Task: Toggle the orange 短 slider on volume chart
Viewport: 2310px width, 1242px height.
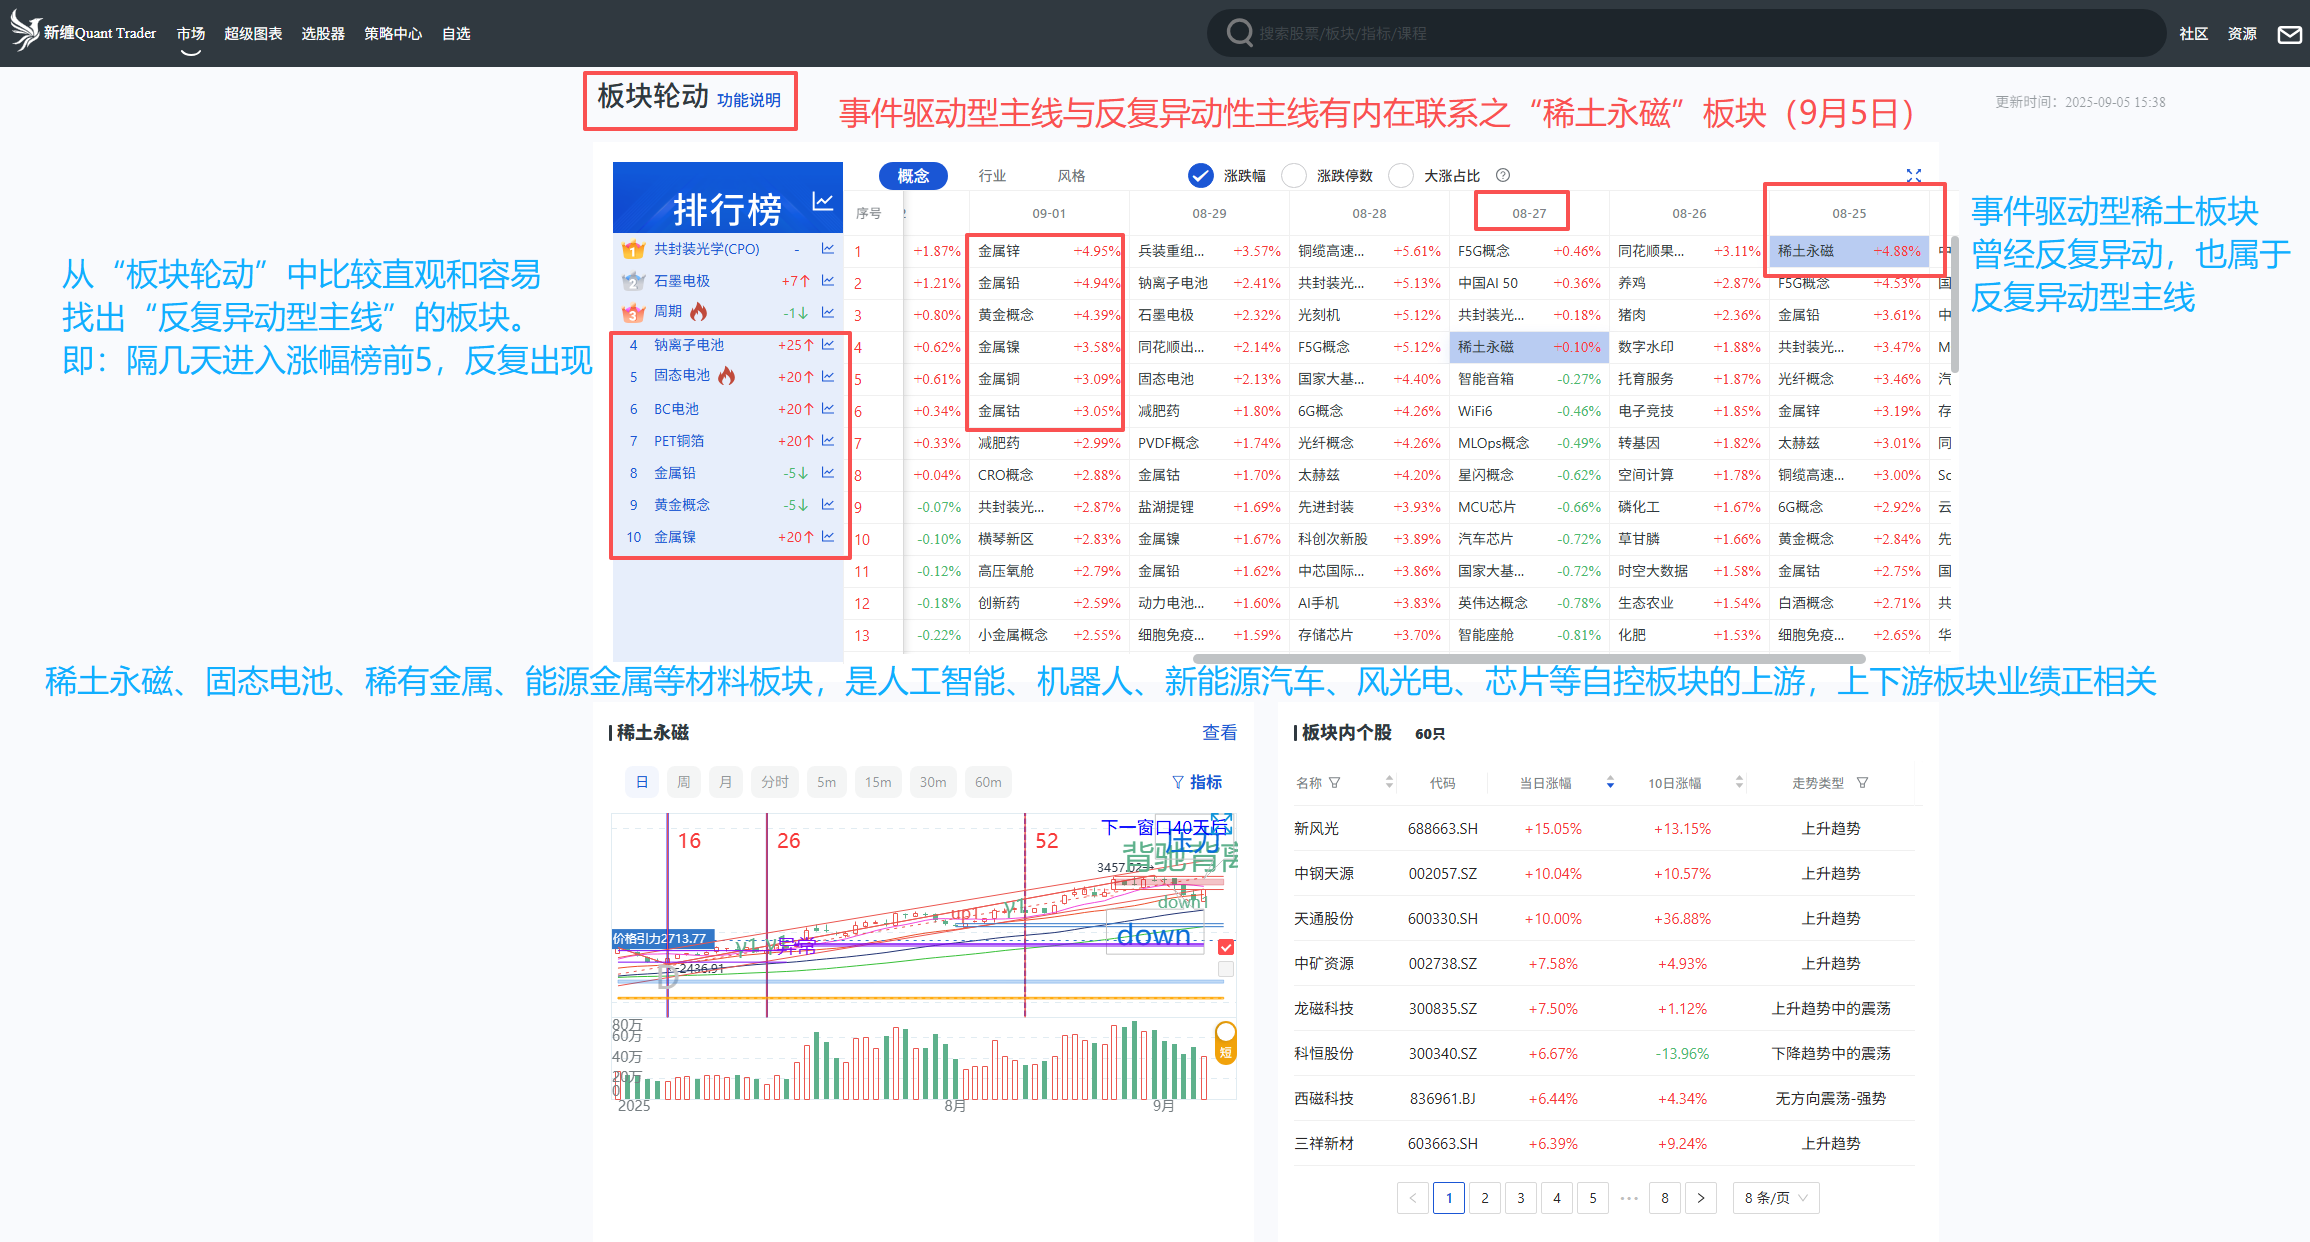Action: (1225, 1043)
